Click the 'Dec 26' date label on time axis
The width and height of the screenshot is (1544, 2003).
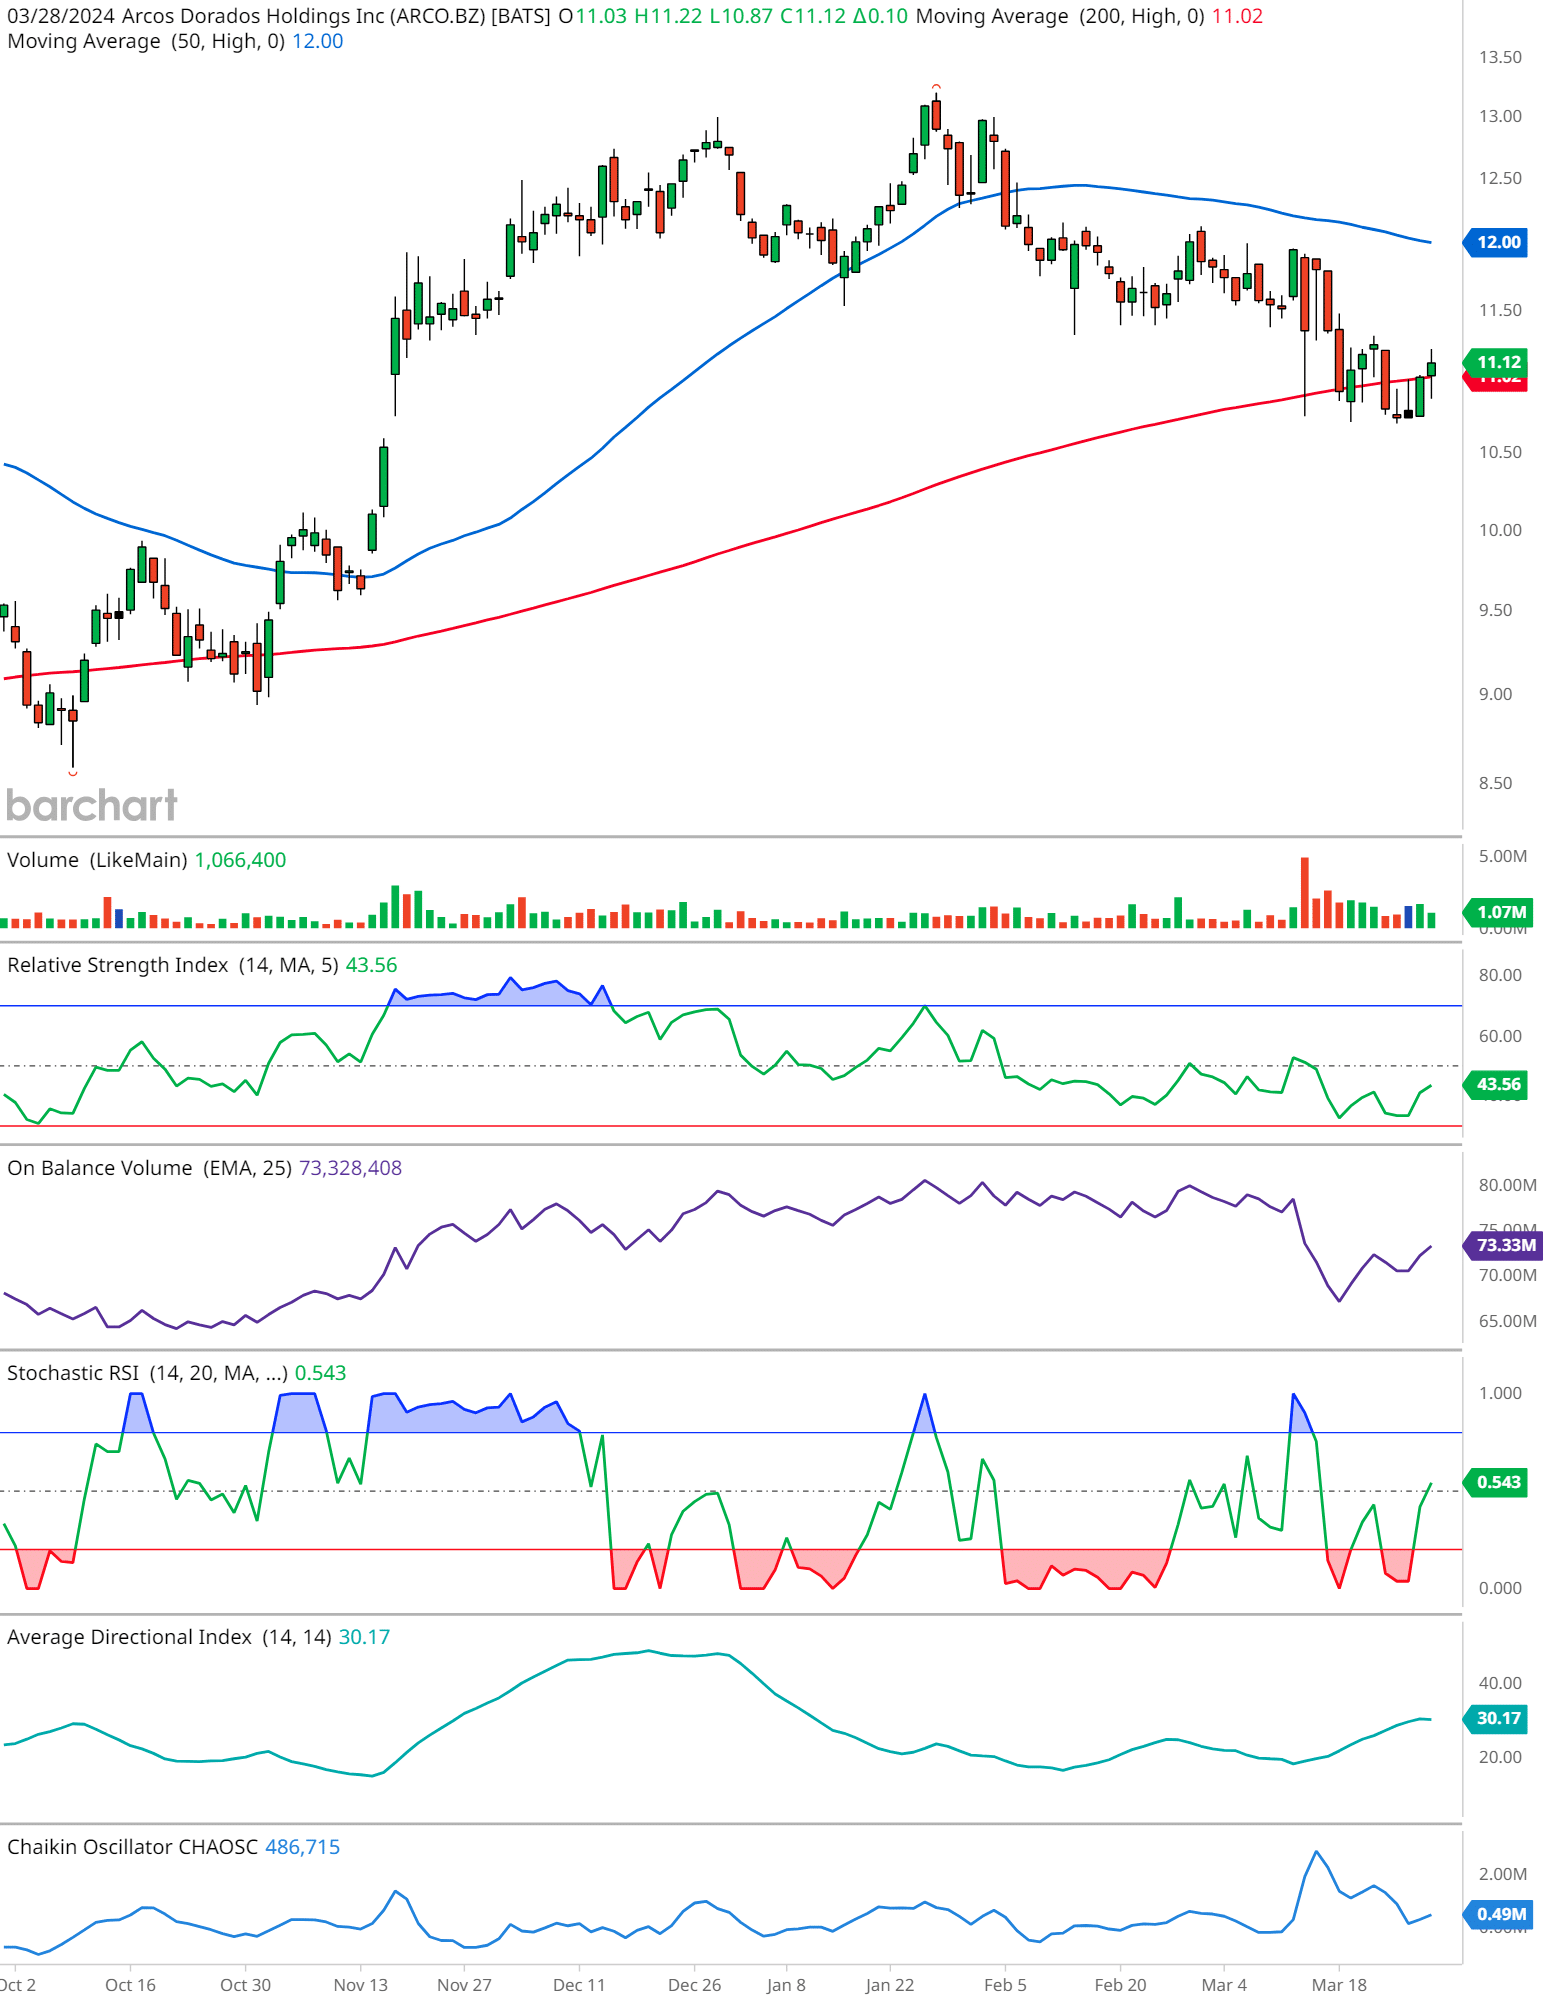coord(694,1985)
